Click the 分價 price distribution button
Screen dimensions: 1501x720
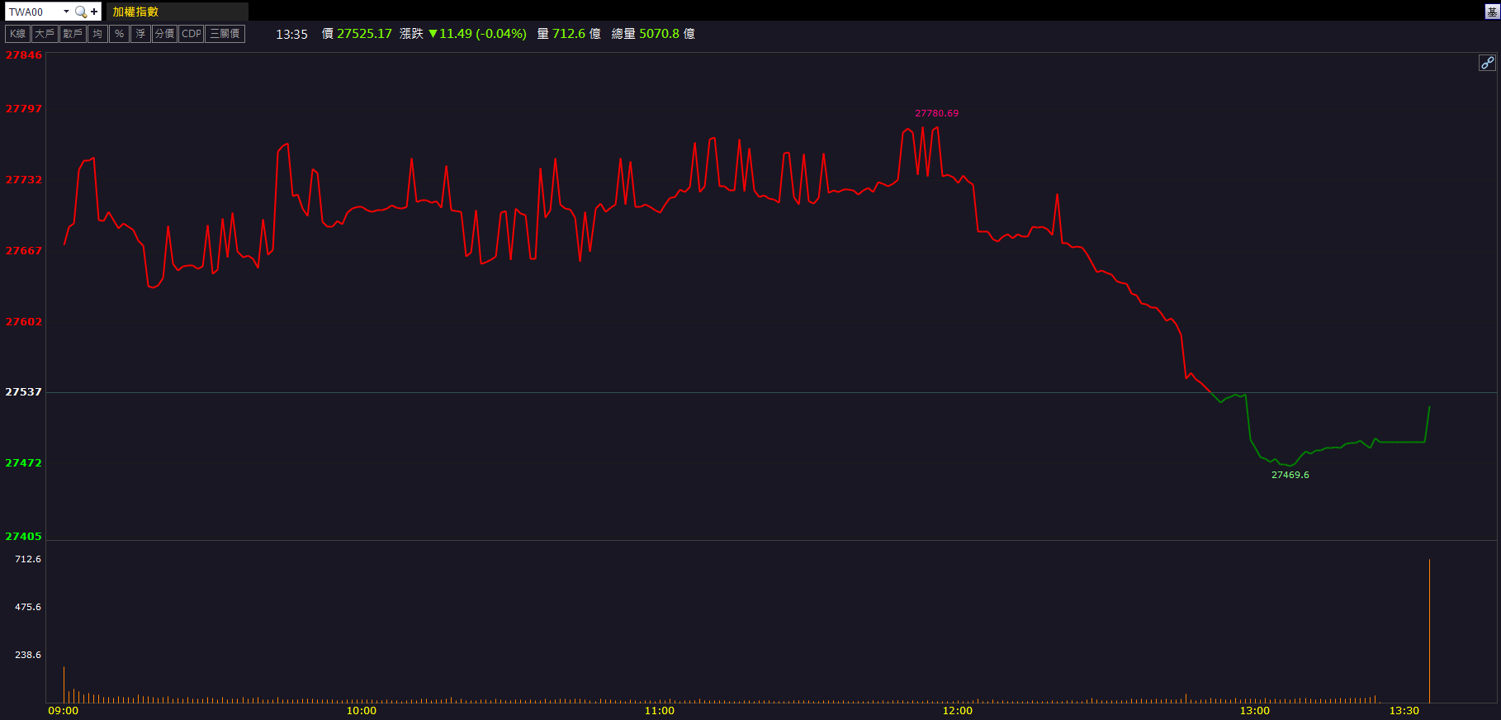point(164,34)
